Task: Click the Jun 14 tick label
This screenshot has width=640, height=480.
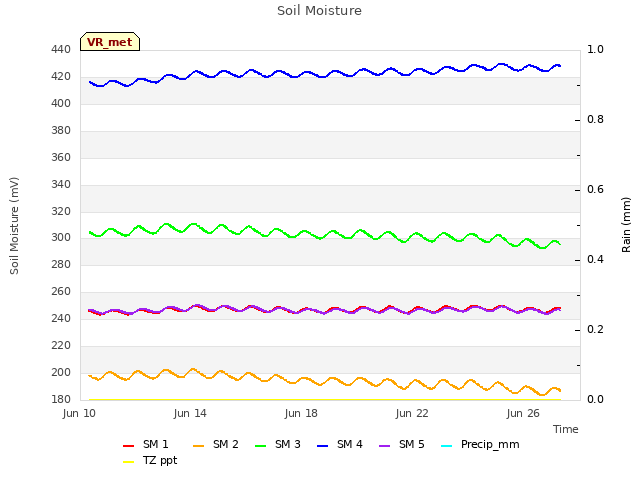Action: tap(190, 413)
